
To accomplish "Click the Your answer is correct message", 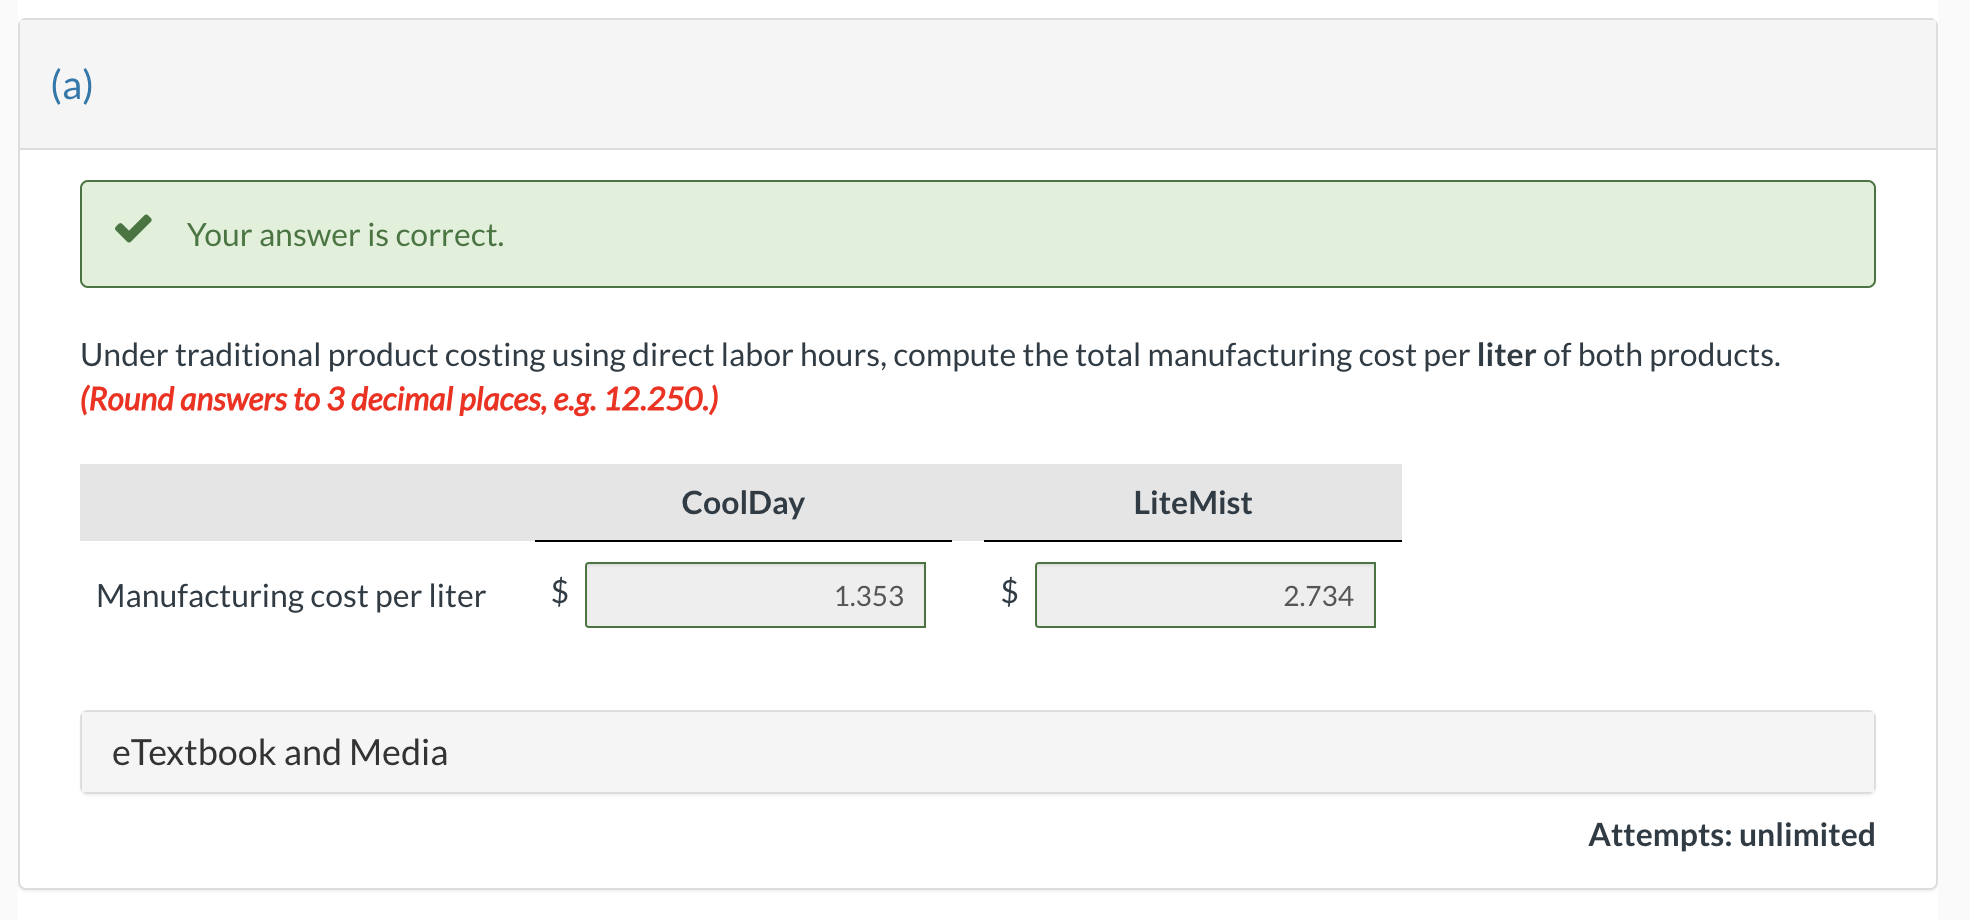I will pyautogui.click(x=344, y=235).
